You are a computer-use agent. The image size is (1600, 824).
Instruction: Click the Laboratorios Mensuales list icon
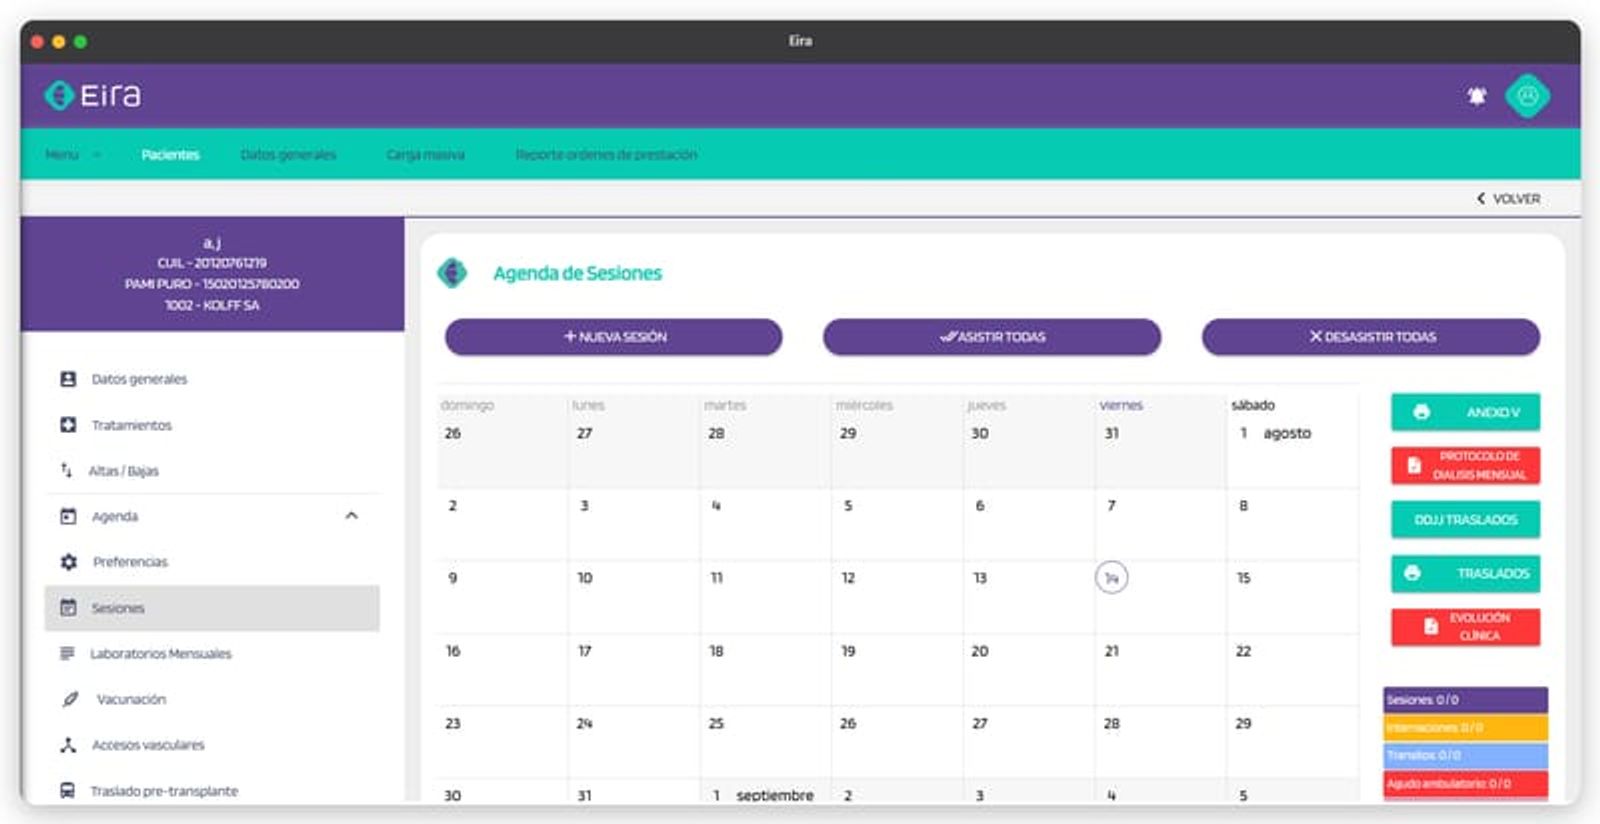coord(67,653)
